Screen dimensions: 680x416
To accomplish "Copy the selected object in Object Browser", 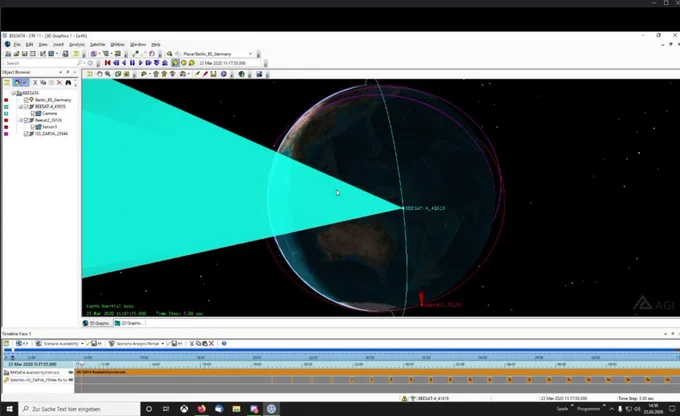I will click(43, 82).
